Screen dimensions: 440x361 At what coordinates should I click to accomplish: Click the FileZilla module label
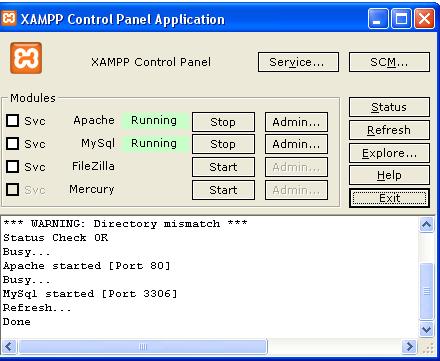pyautogui.click(x=93, y=166)
